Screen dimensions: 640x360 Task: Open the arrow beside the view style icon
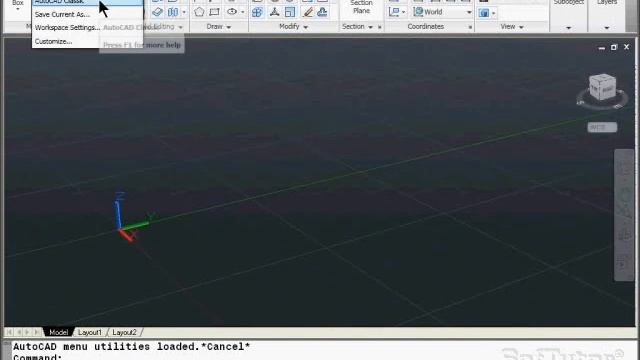[x=493, y=13]
